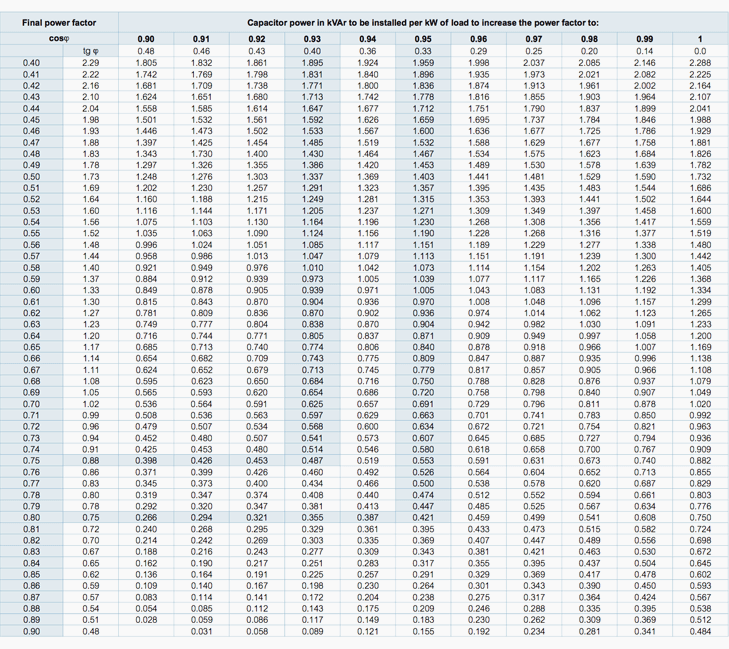Image resolution: width=729 pixels, height=649 pixels.
Task: Click 1.483 in row 0.51, column 0.98
Action: point(590,188)
